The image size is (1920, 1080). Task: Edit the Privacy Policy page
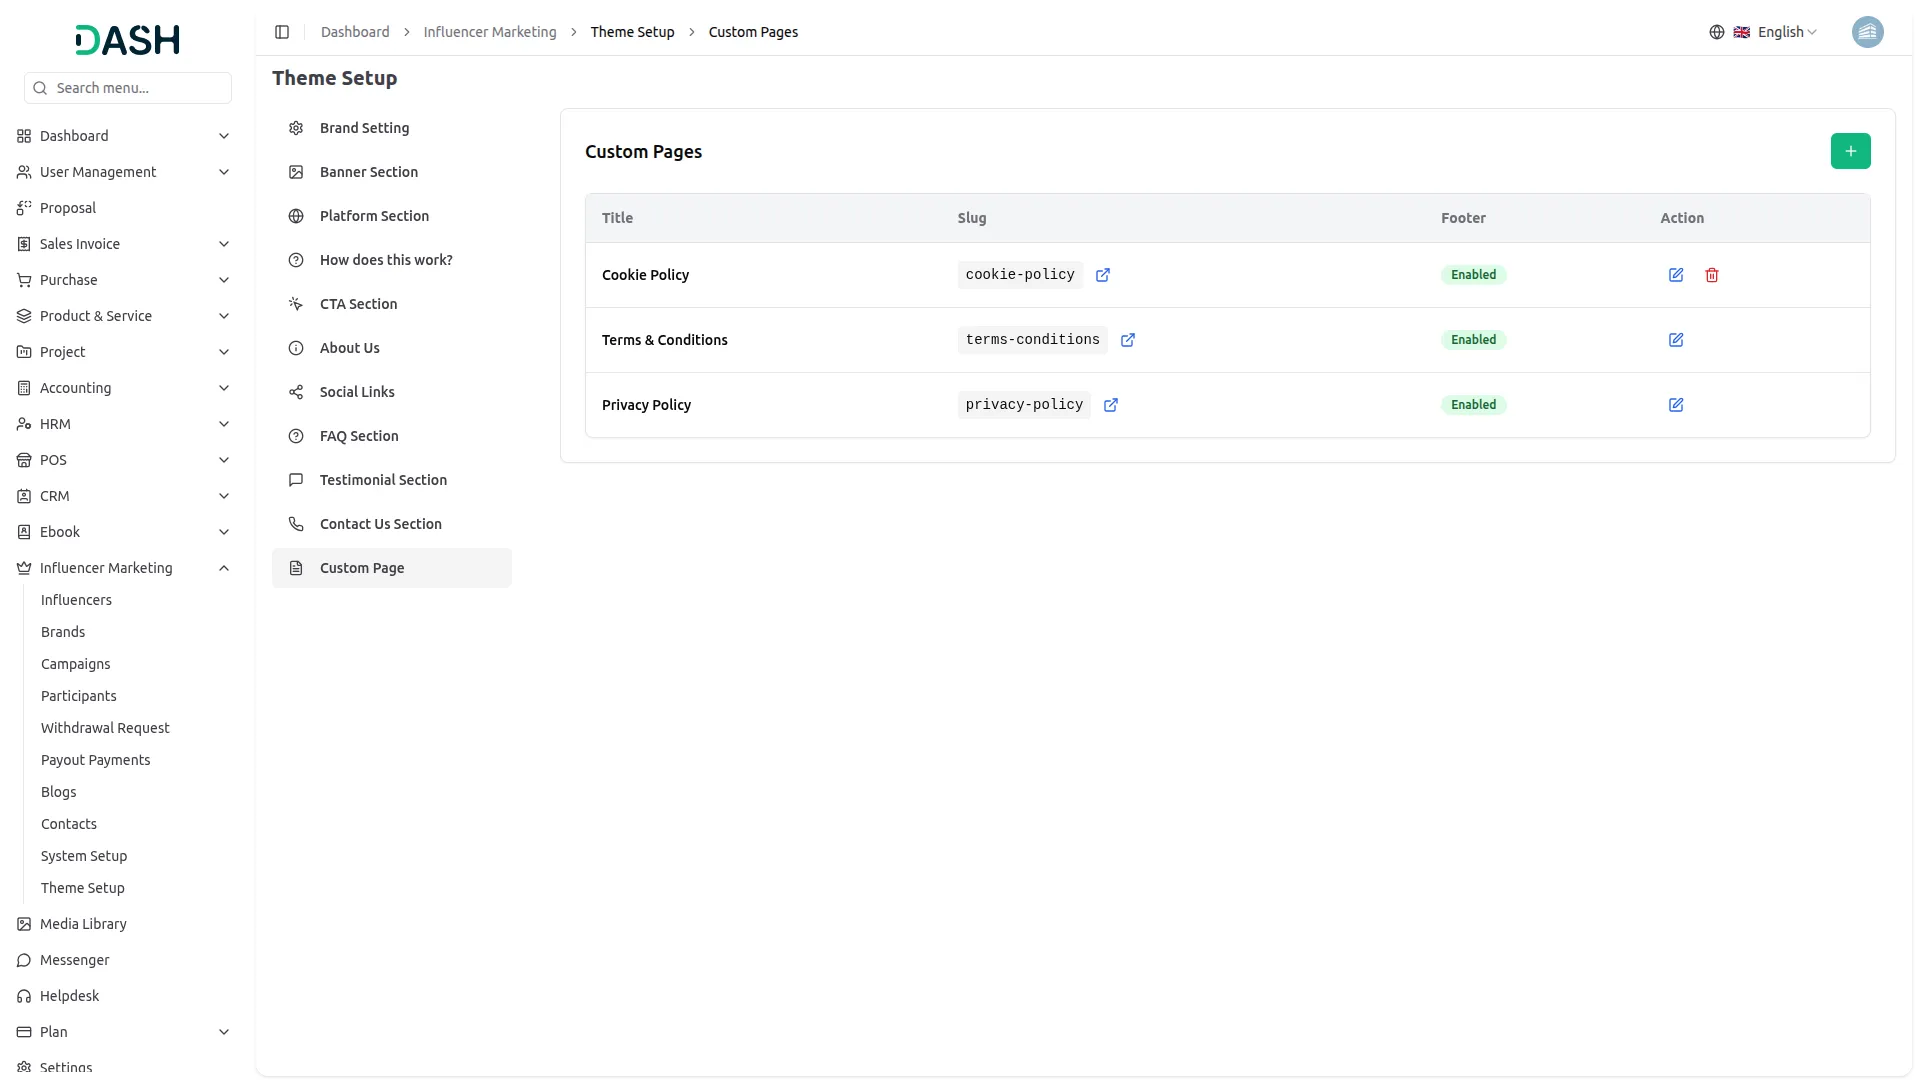pos(1676,405)
